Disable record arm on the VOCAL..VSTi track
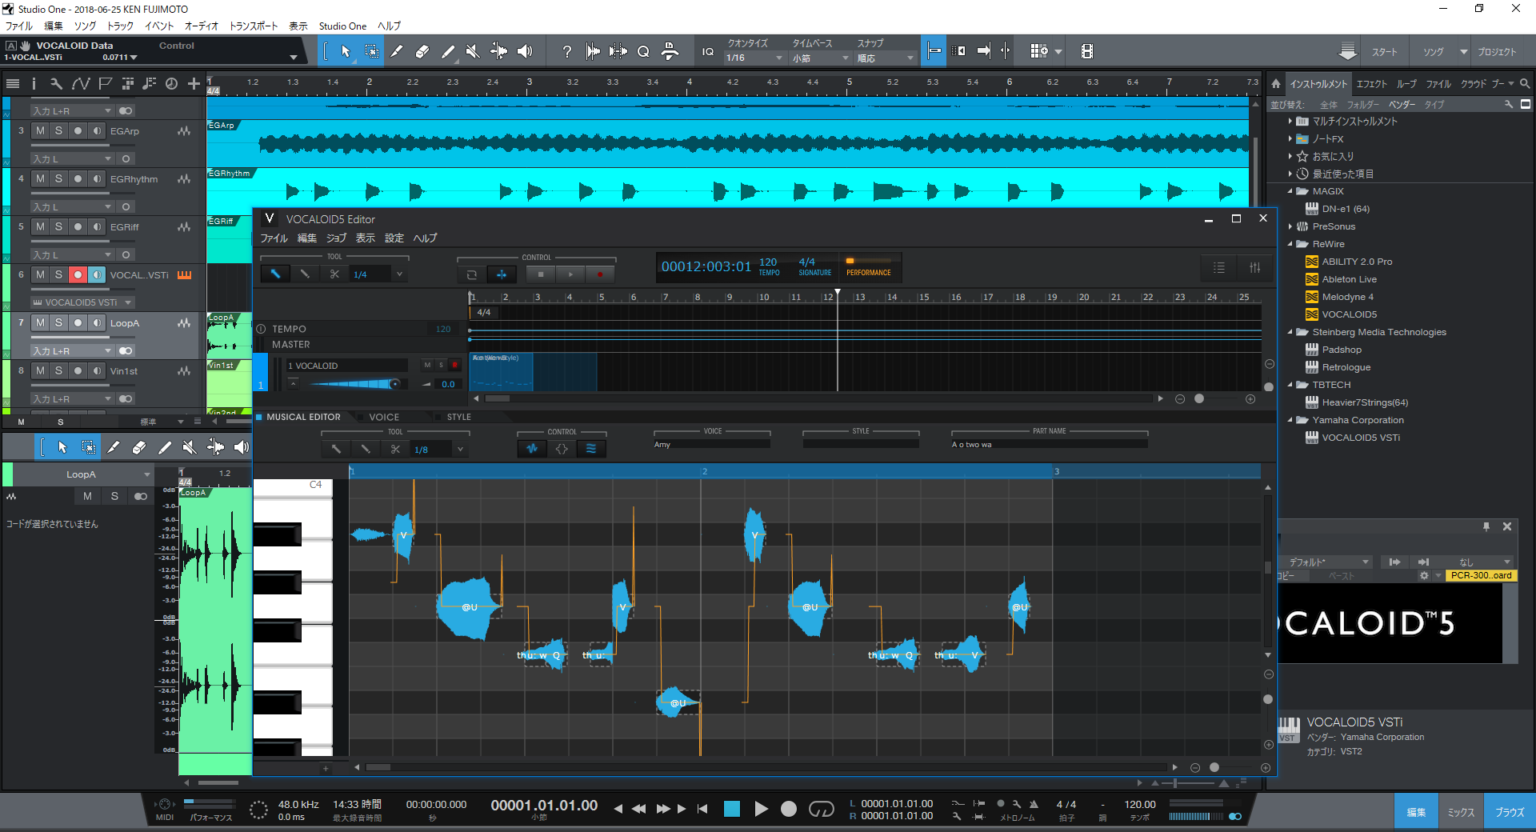 pos(78,274)
